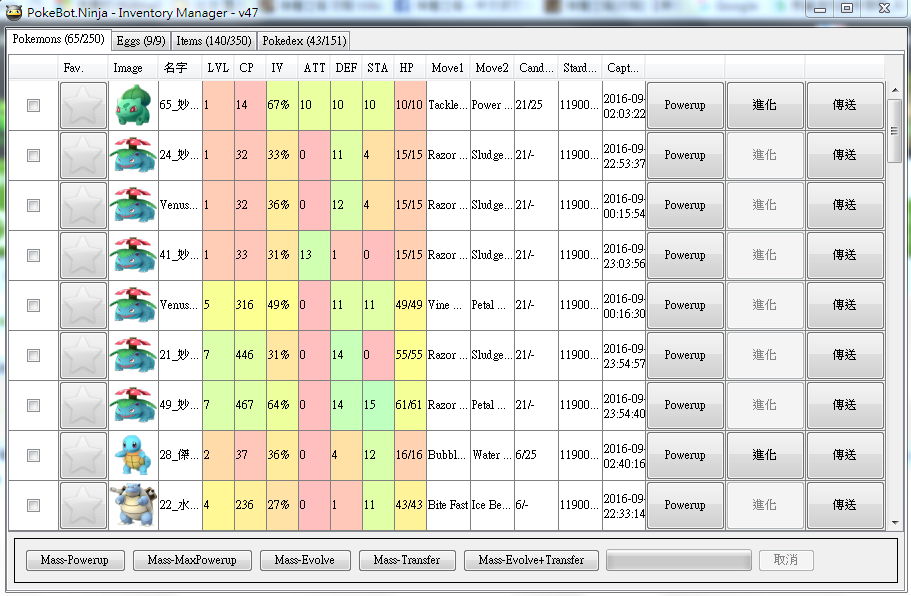
Task: Click 傳送 to transfer the CP 316 Venusaur
Action: [x=845, y=305]
